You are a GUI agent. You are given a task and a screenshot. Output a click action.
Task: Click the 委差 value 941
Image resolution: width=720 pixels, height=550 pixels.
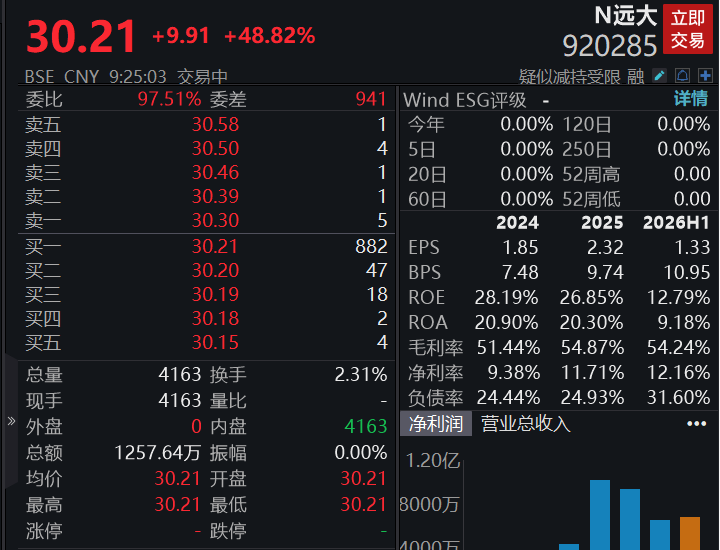click(x=371, y=99)
